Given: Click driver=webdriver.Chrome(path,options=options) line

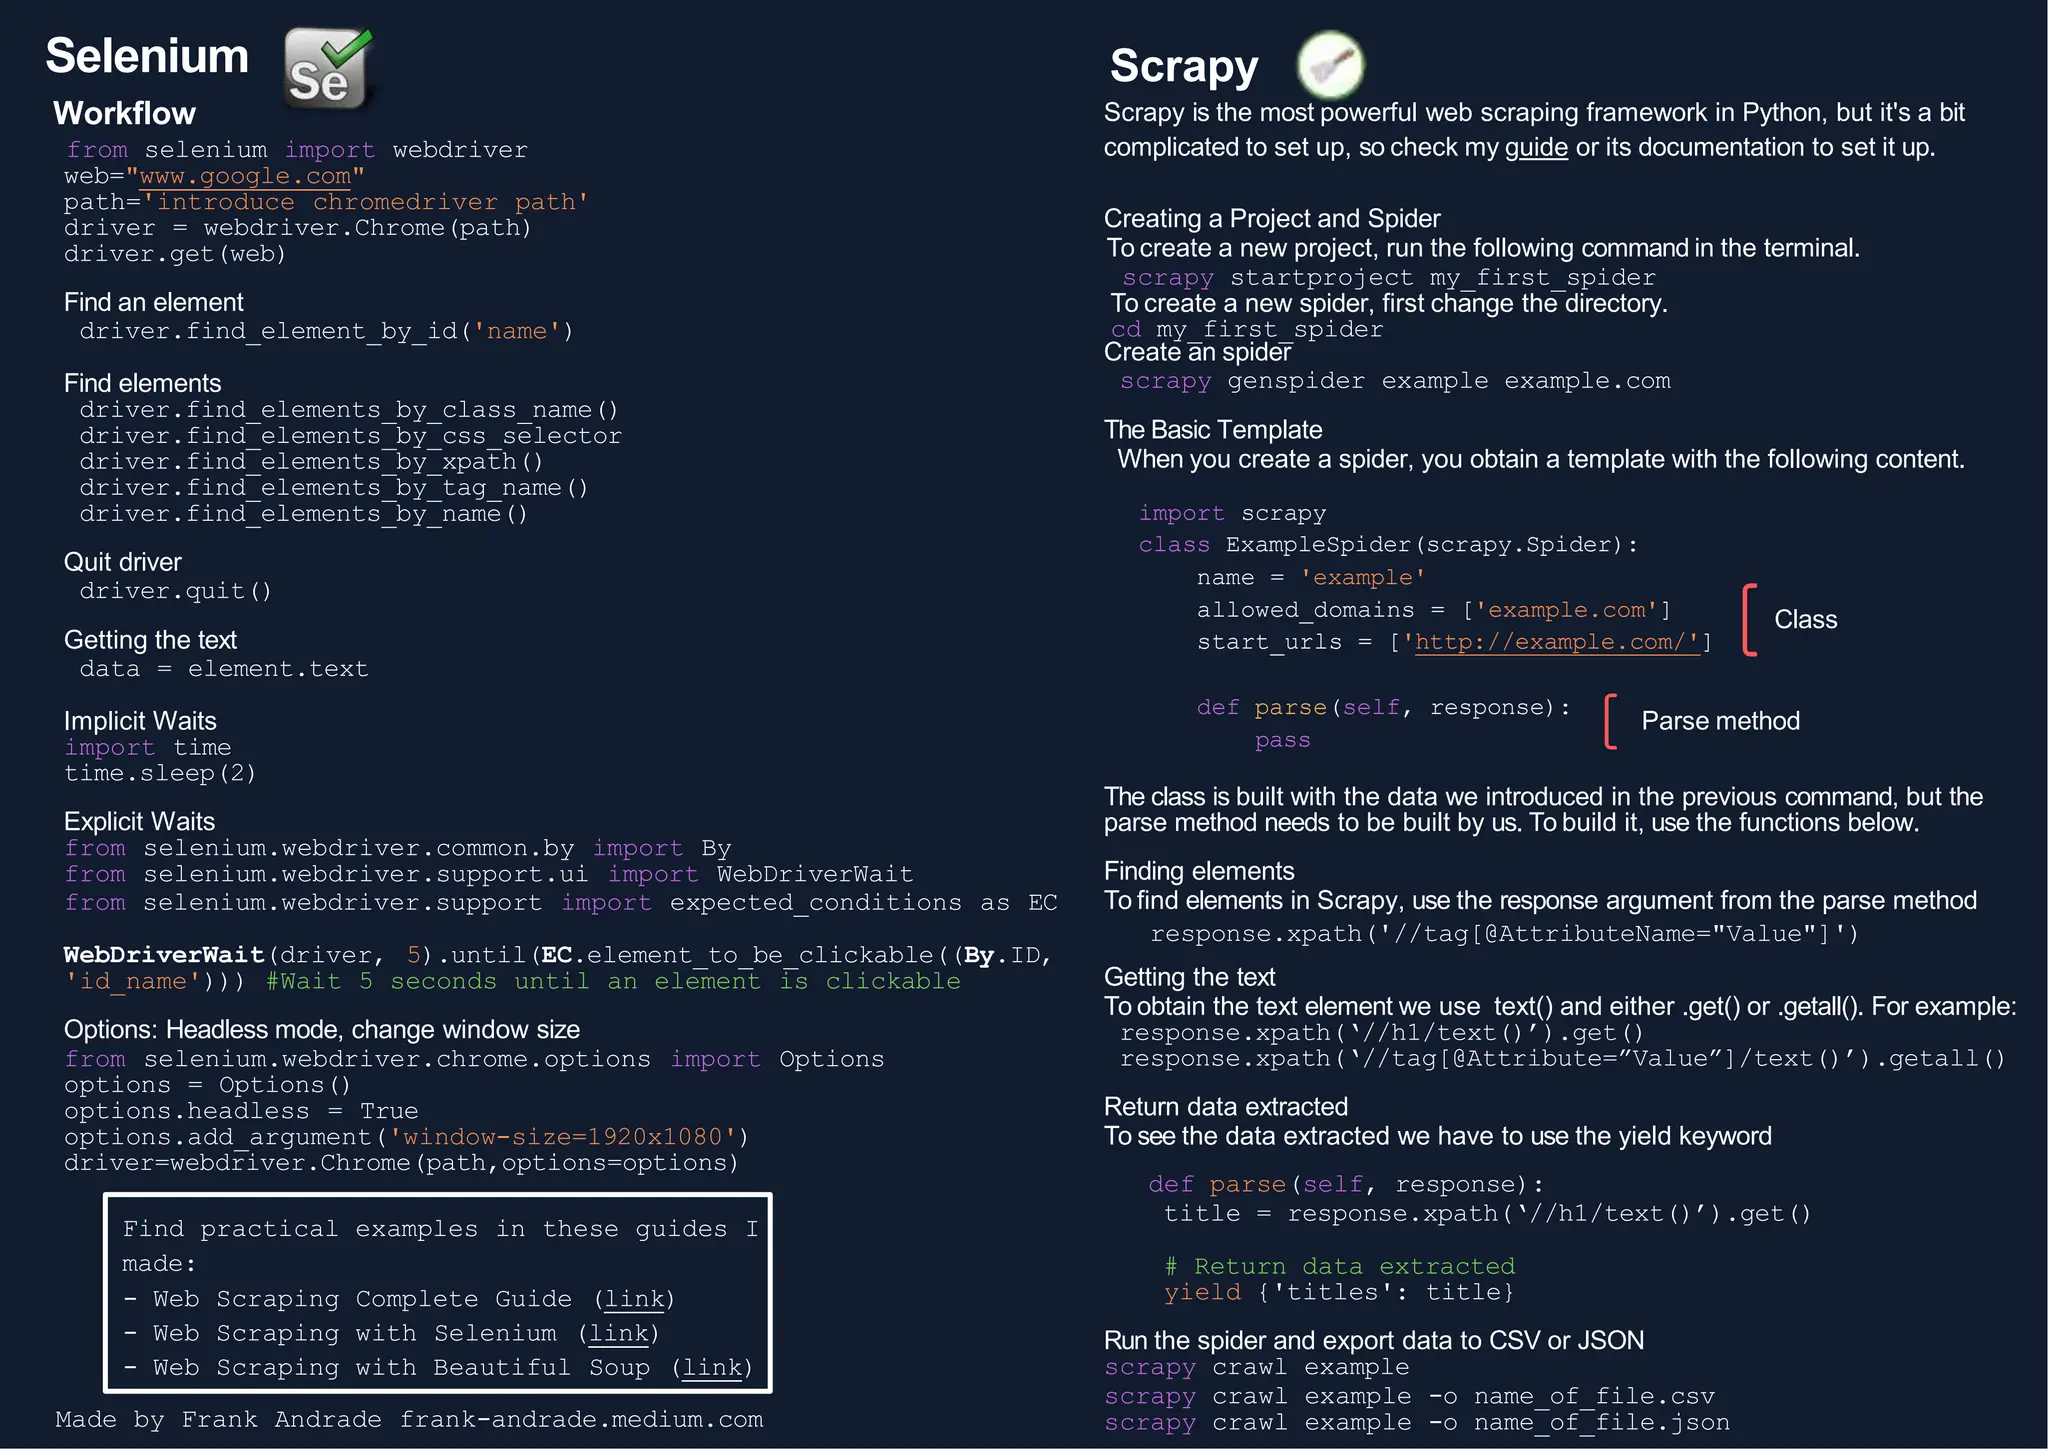Looking at the screenshot, I should pyautogui.click(x=401, y=1163).
